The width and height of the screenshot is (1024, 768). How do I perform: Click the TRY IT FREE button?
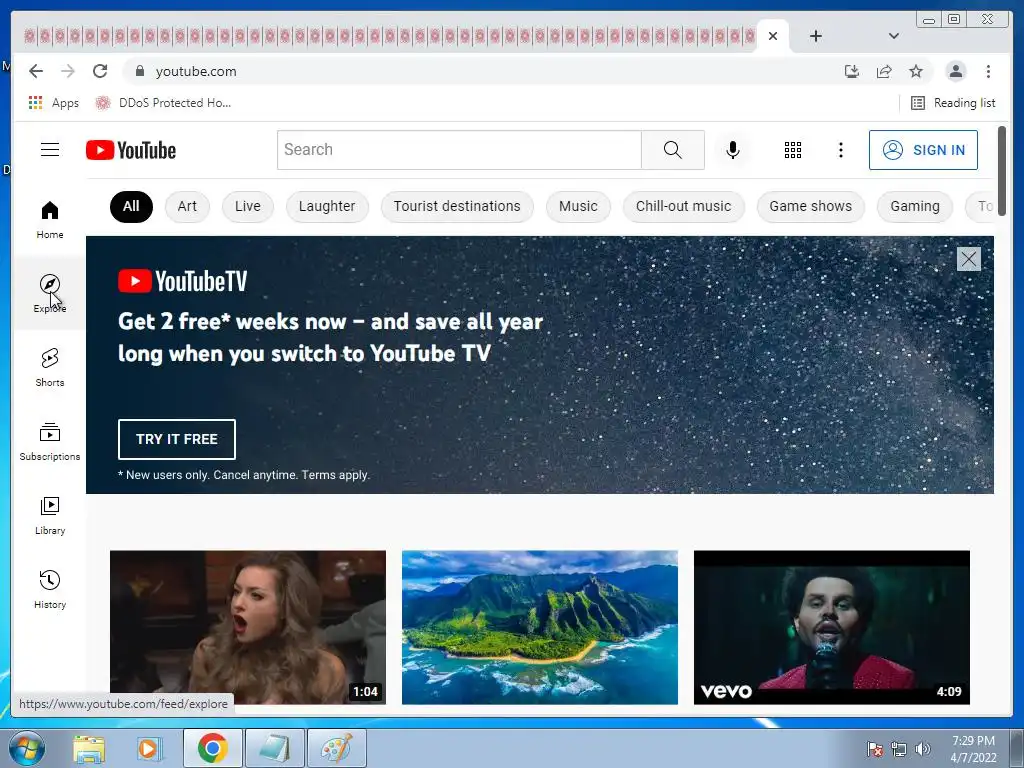177,439
